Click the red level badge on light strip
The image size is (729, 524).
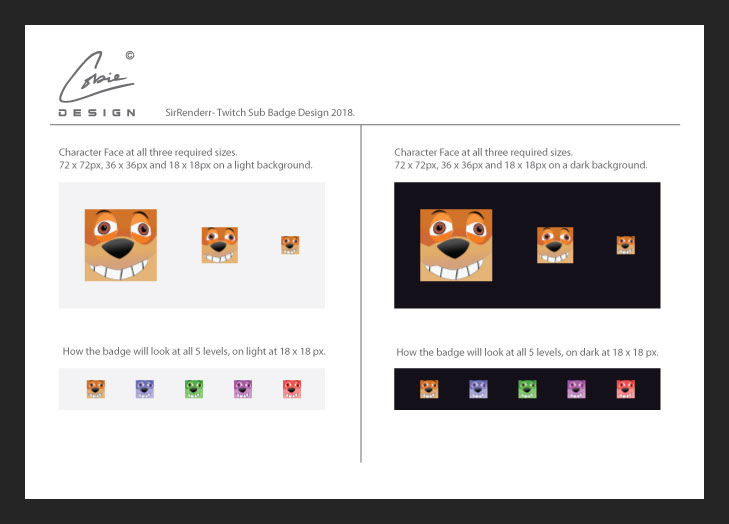(x=292, y=389)
